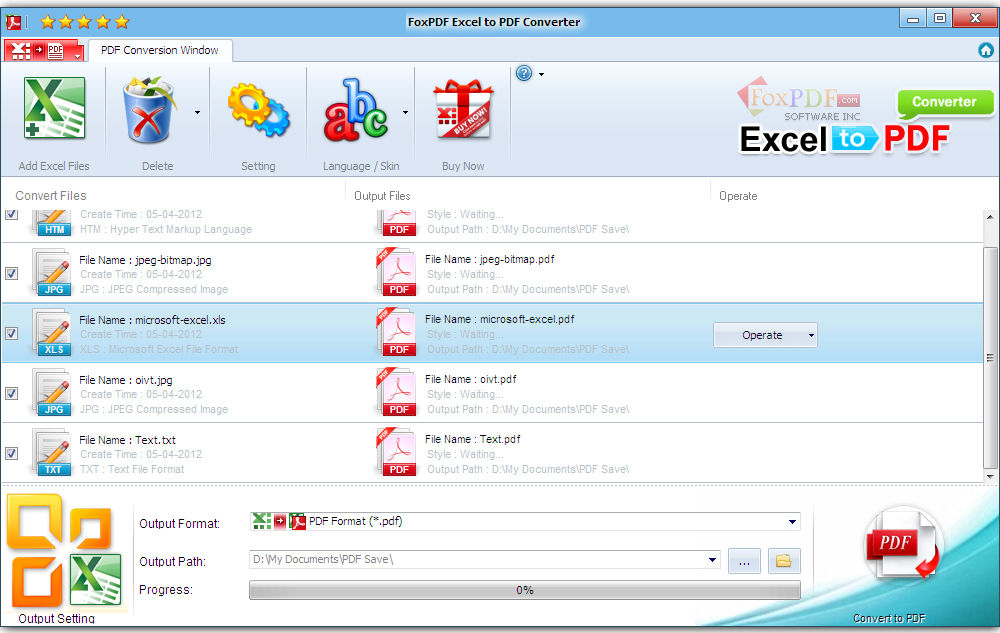1000x633 pixels.
Task: Toggle the HTM file row checkbox
Action: coord(11,214)
